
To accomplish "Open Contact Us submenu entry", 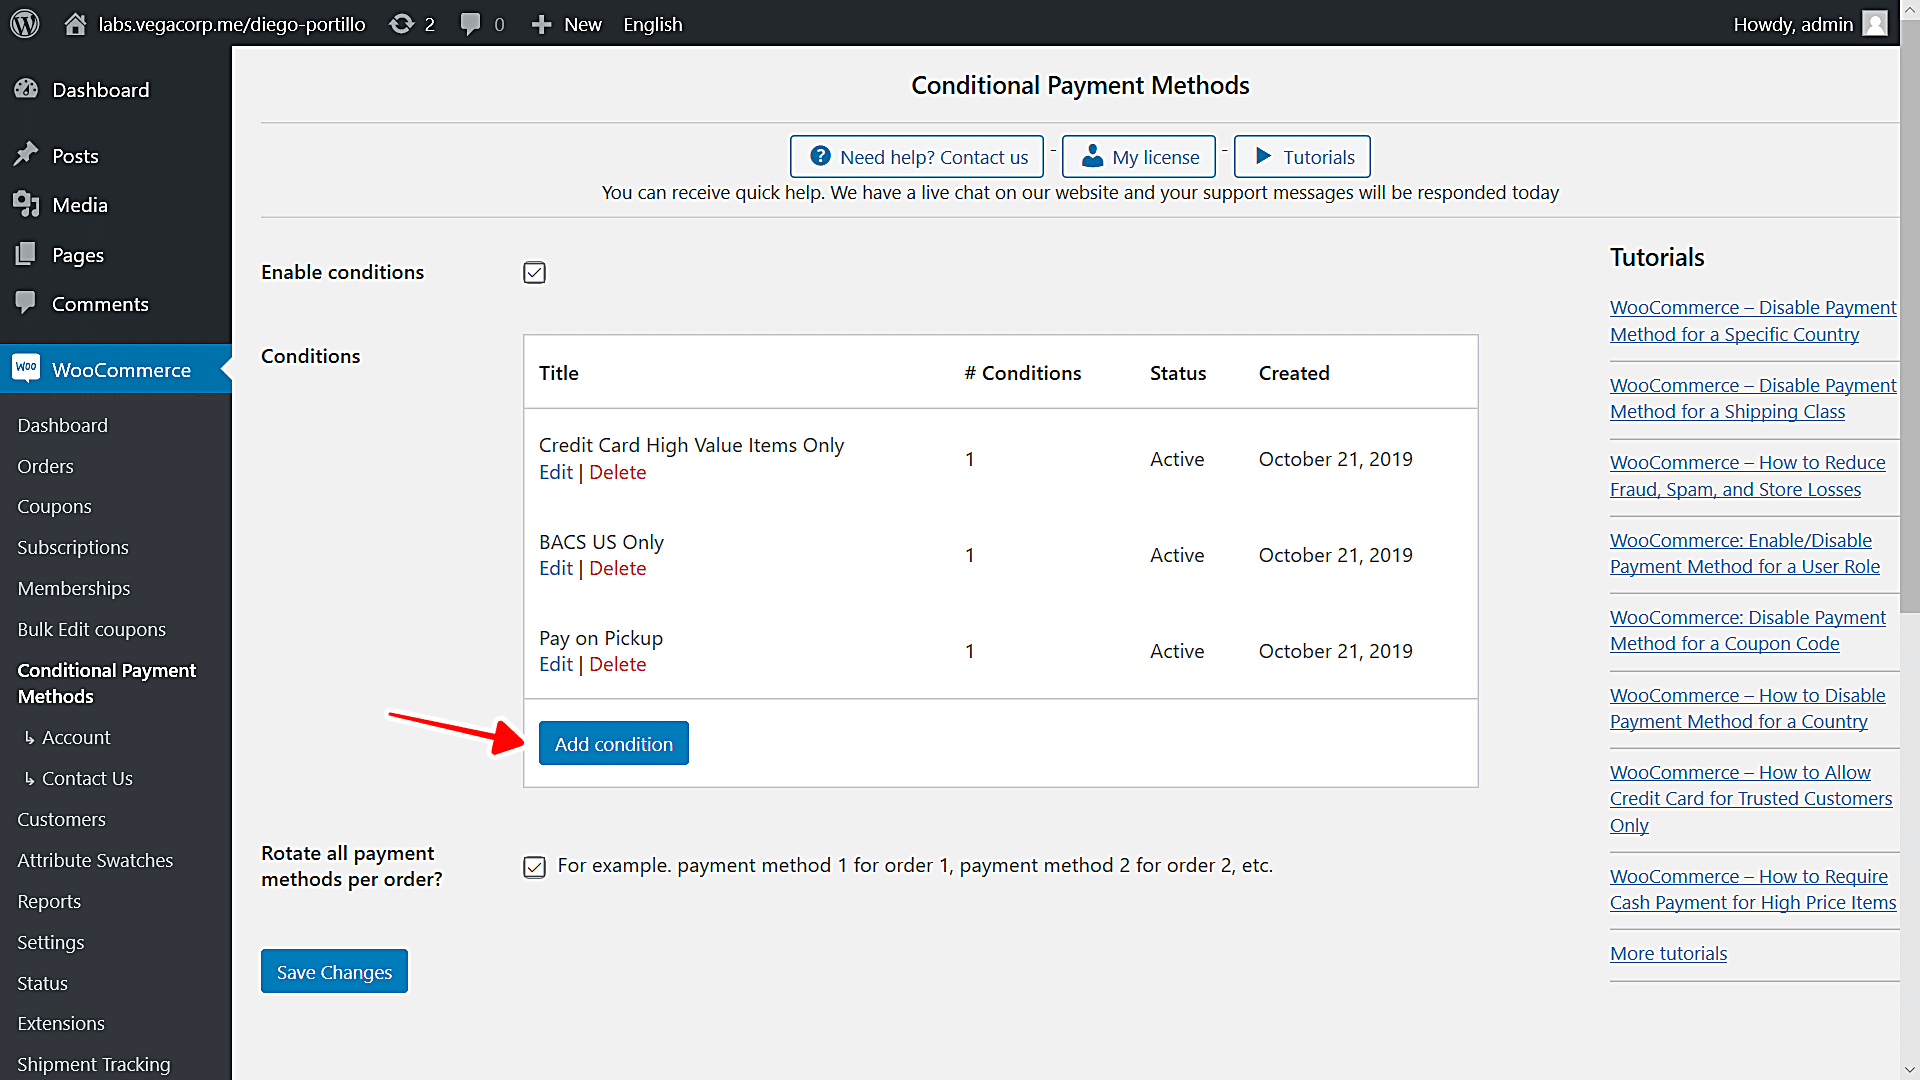I will click(87, 779).
